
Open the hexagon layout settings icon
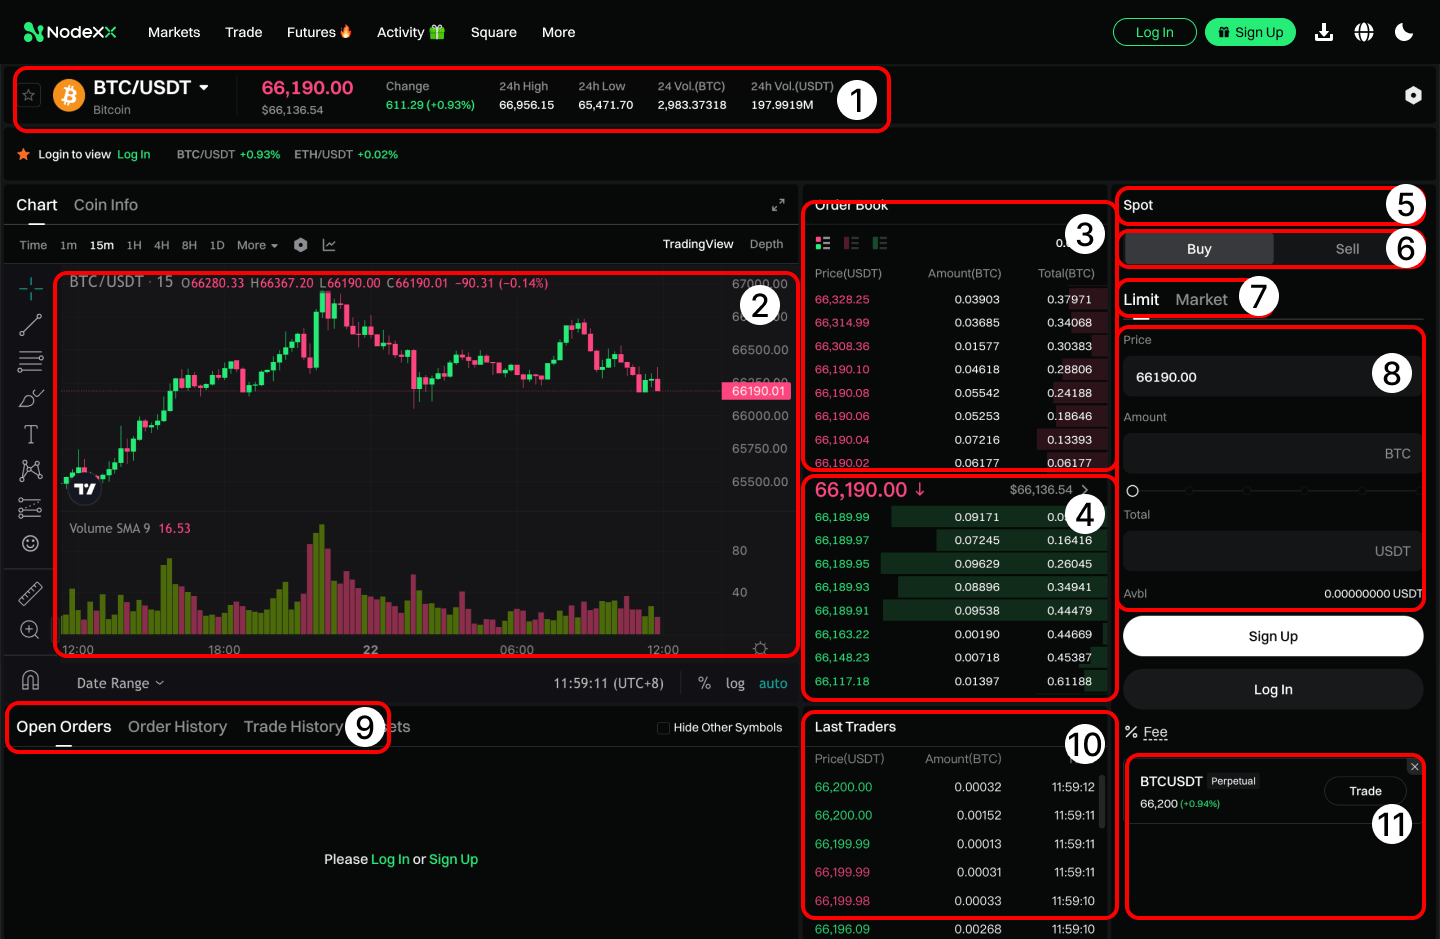point(1413,95)
